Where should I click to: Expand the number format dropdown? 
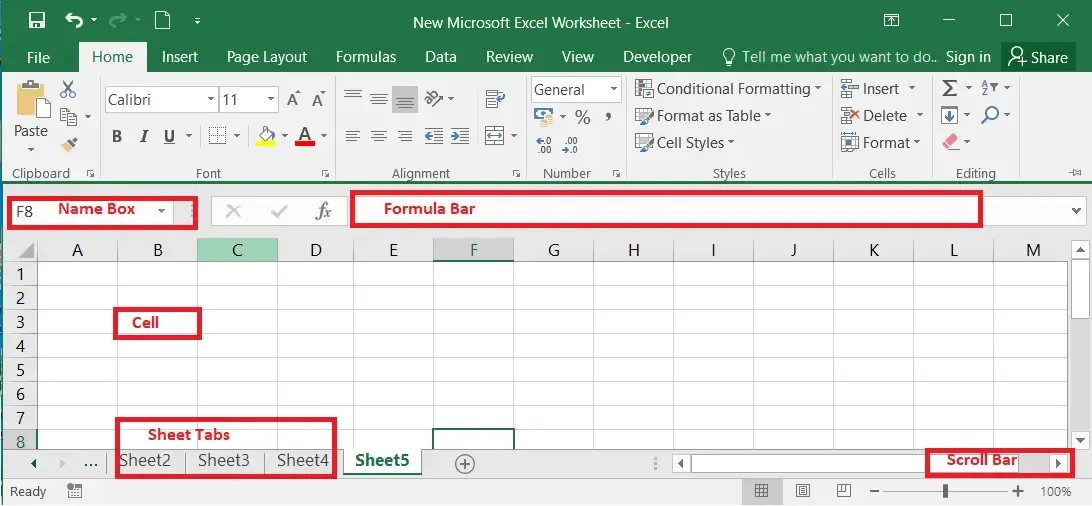pos(613,90)
